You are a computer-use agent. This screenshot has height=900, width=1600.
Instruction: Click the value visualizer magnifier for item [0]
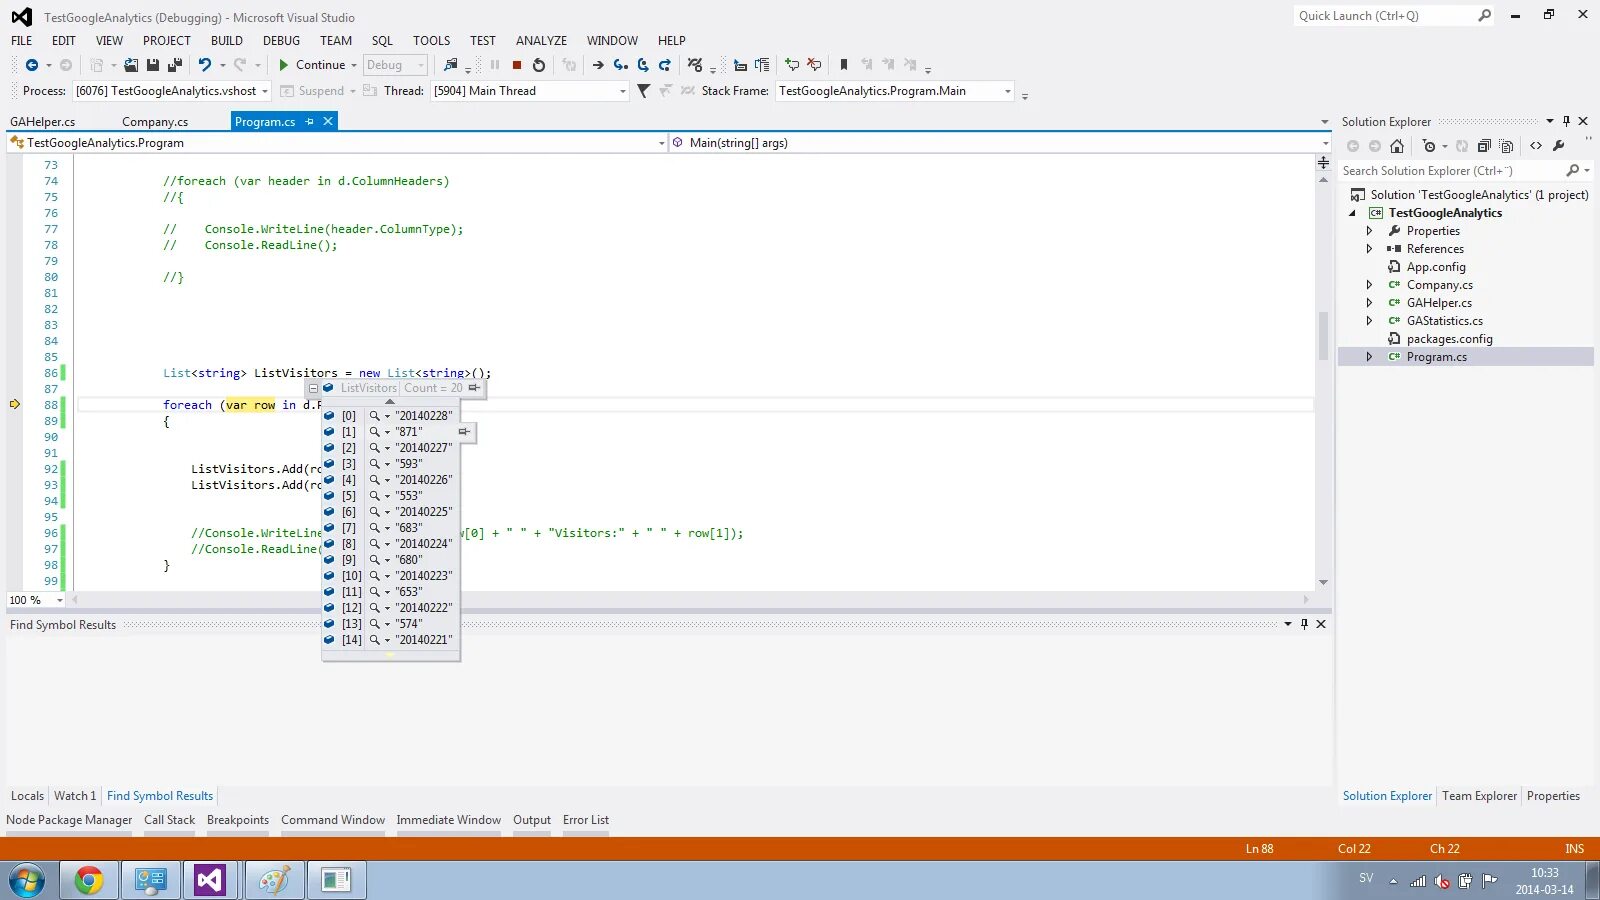coord(375,416)
